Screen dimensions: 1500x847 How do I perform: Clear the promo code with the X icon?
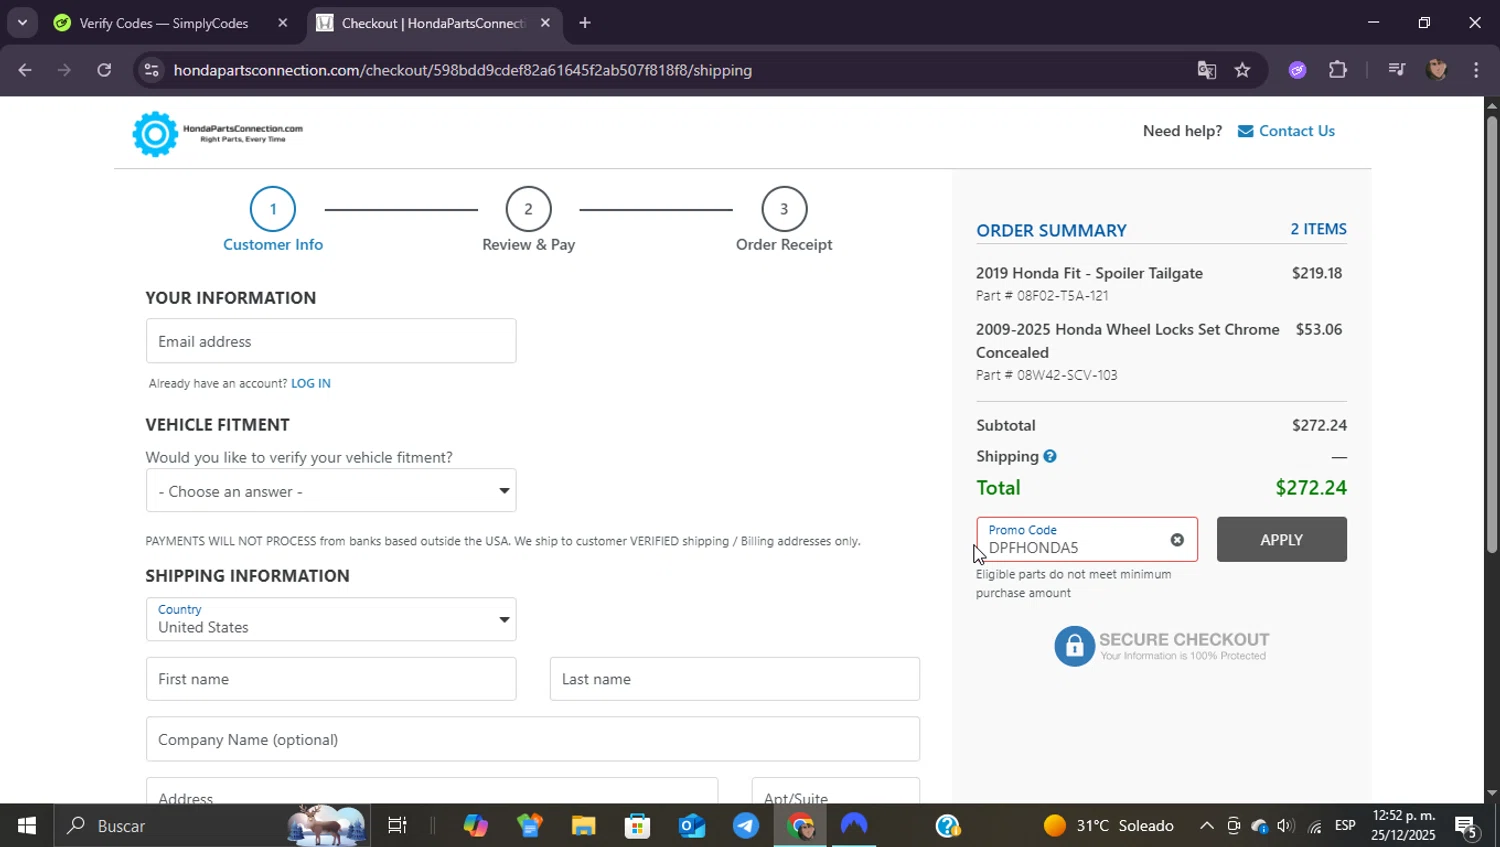pos(1177,540)
